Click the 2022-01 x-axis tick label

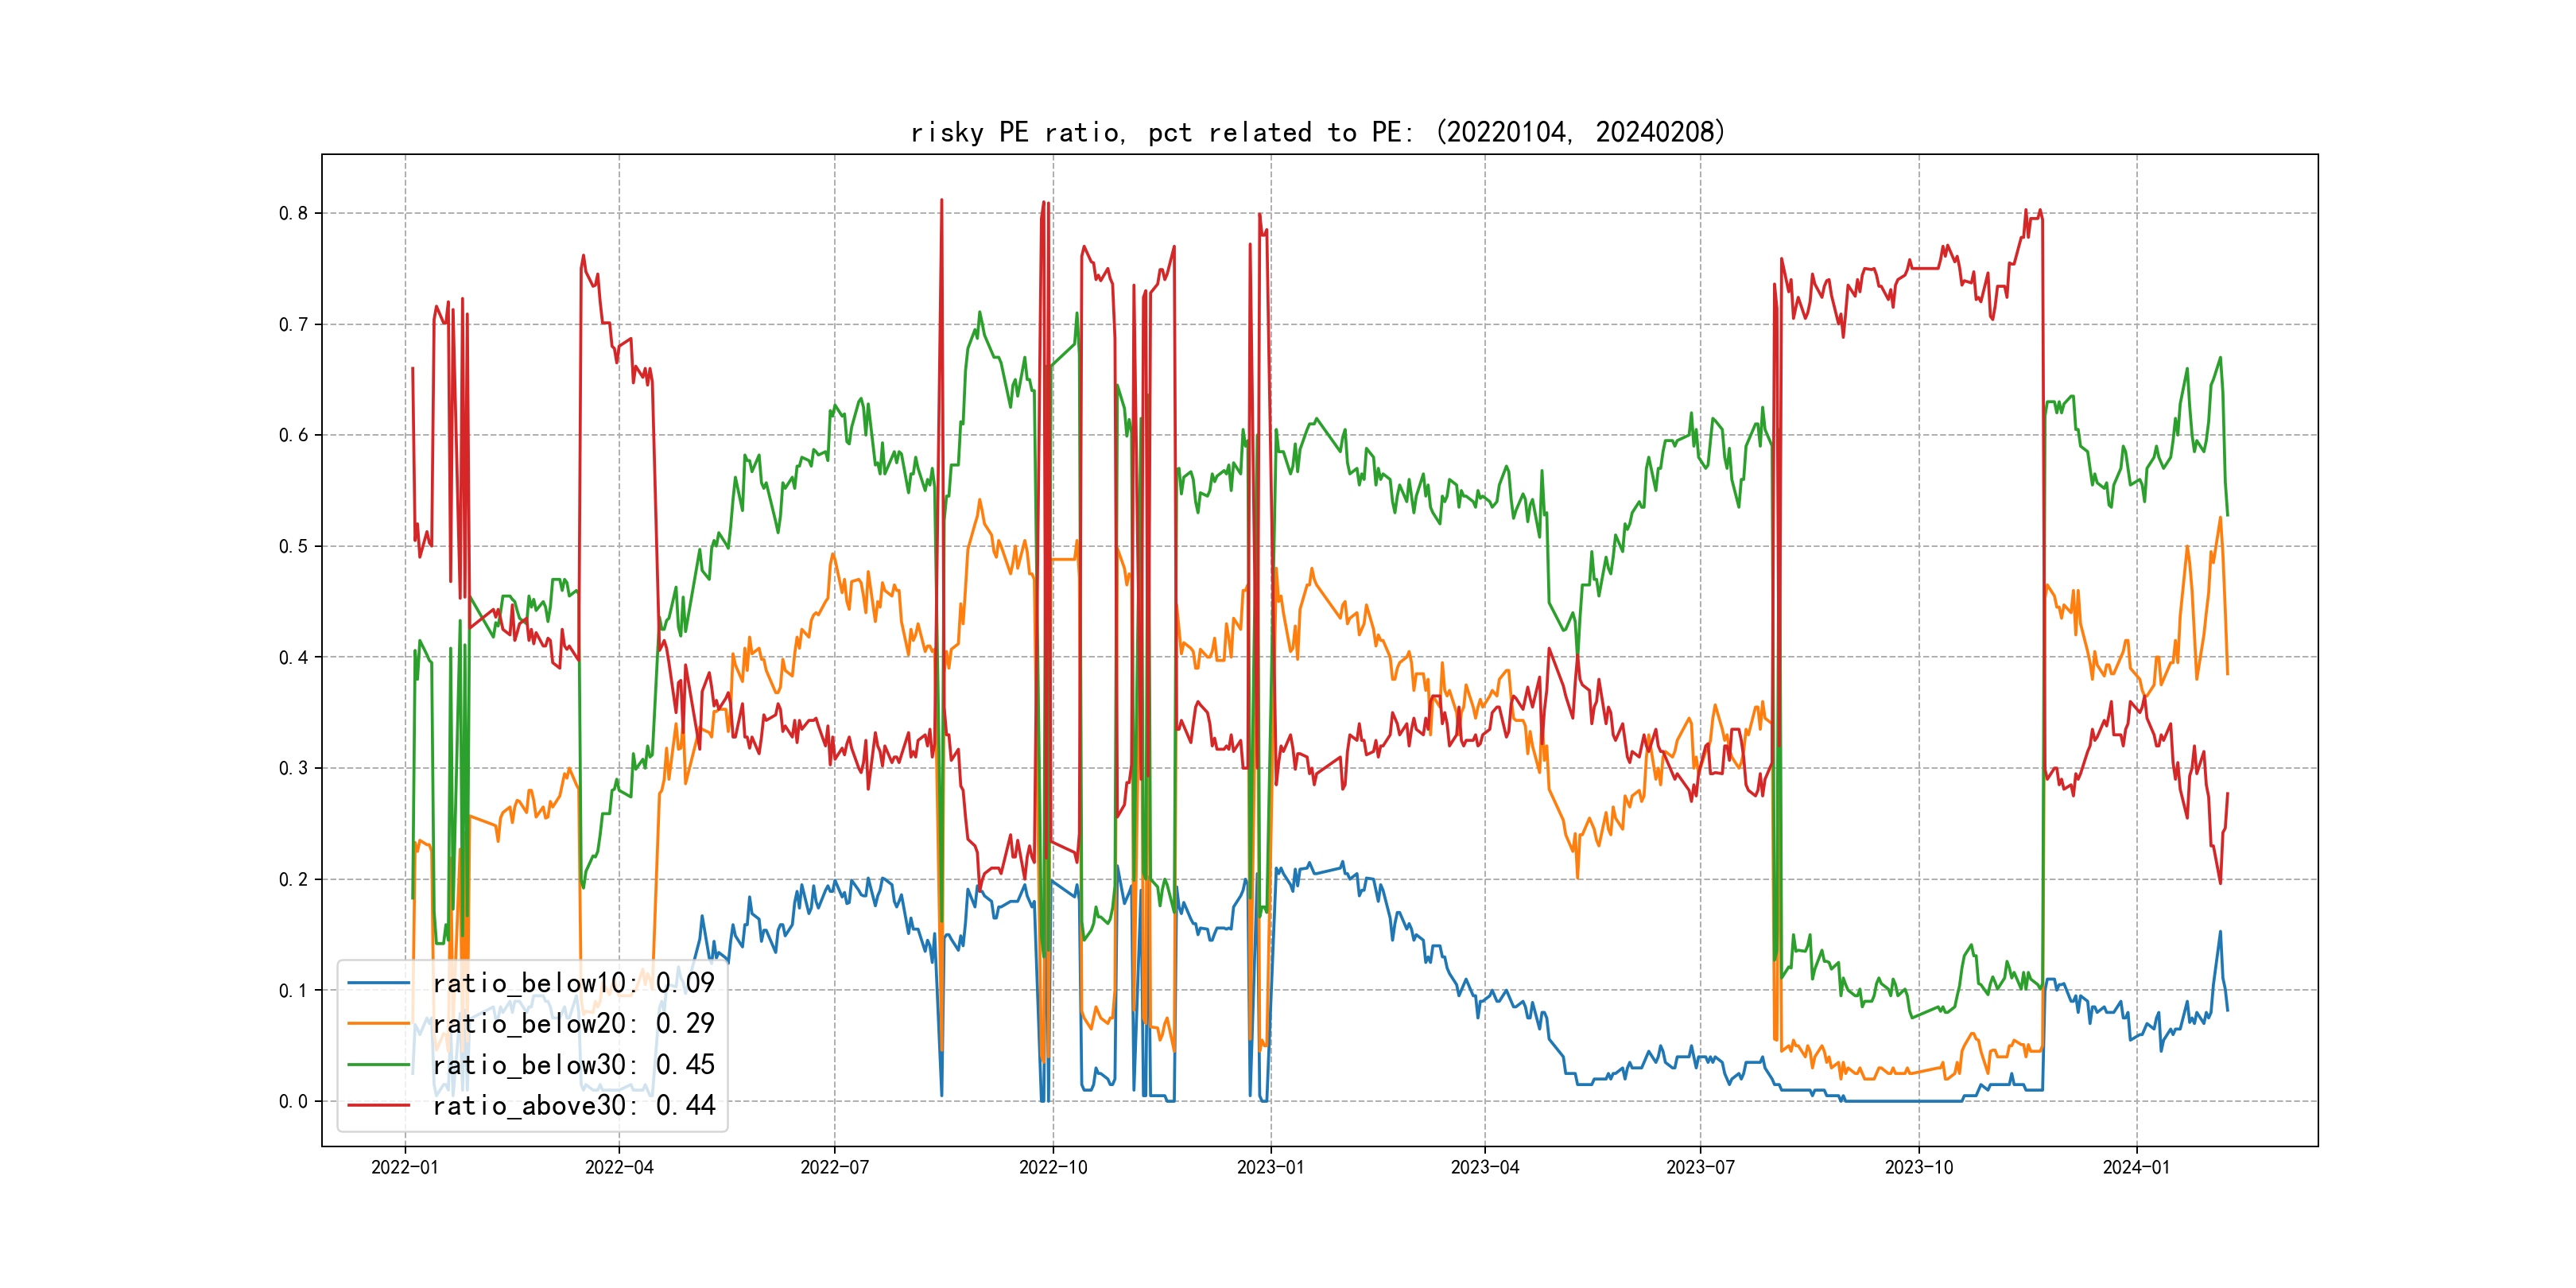pos(405,1168)
